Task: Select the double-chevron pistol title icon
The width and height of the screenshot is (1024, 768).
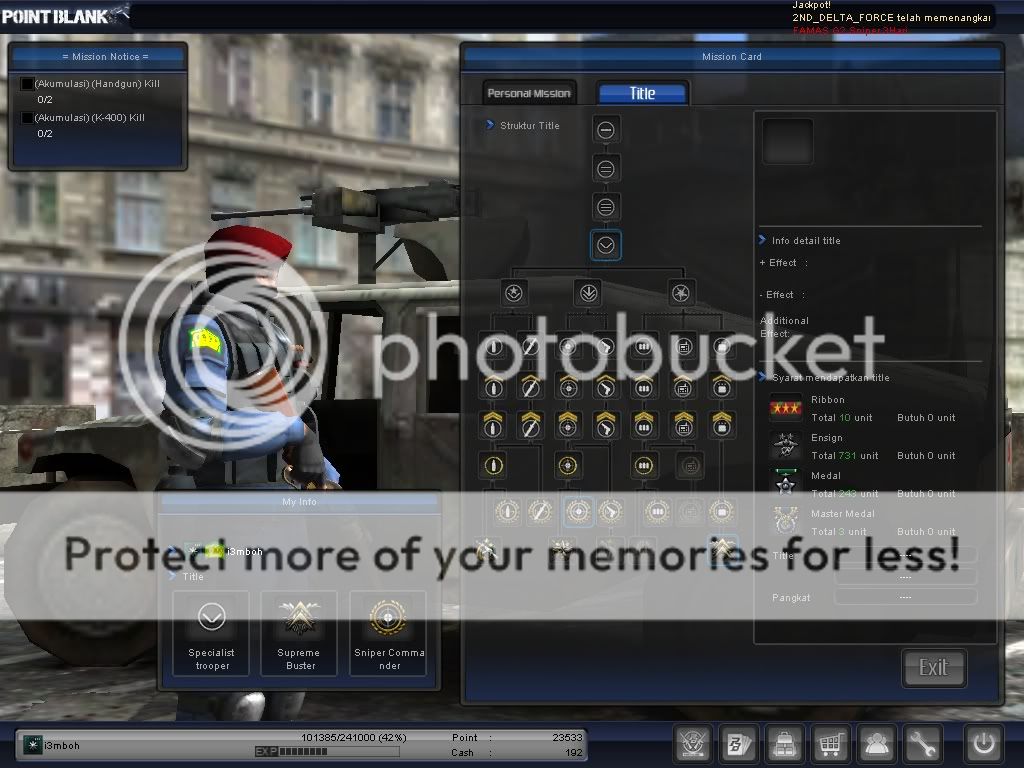Action: point(606,424)
